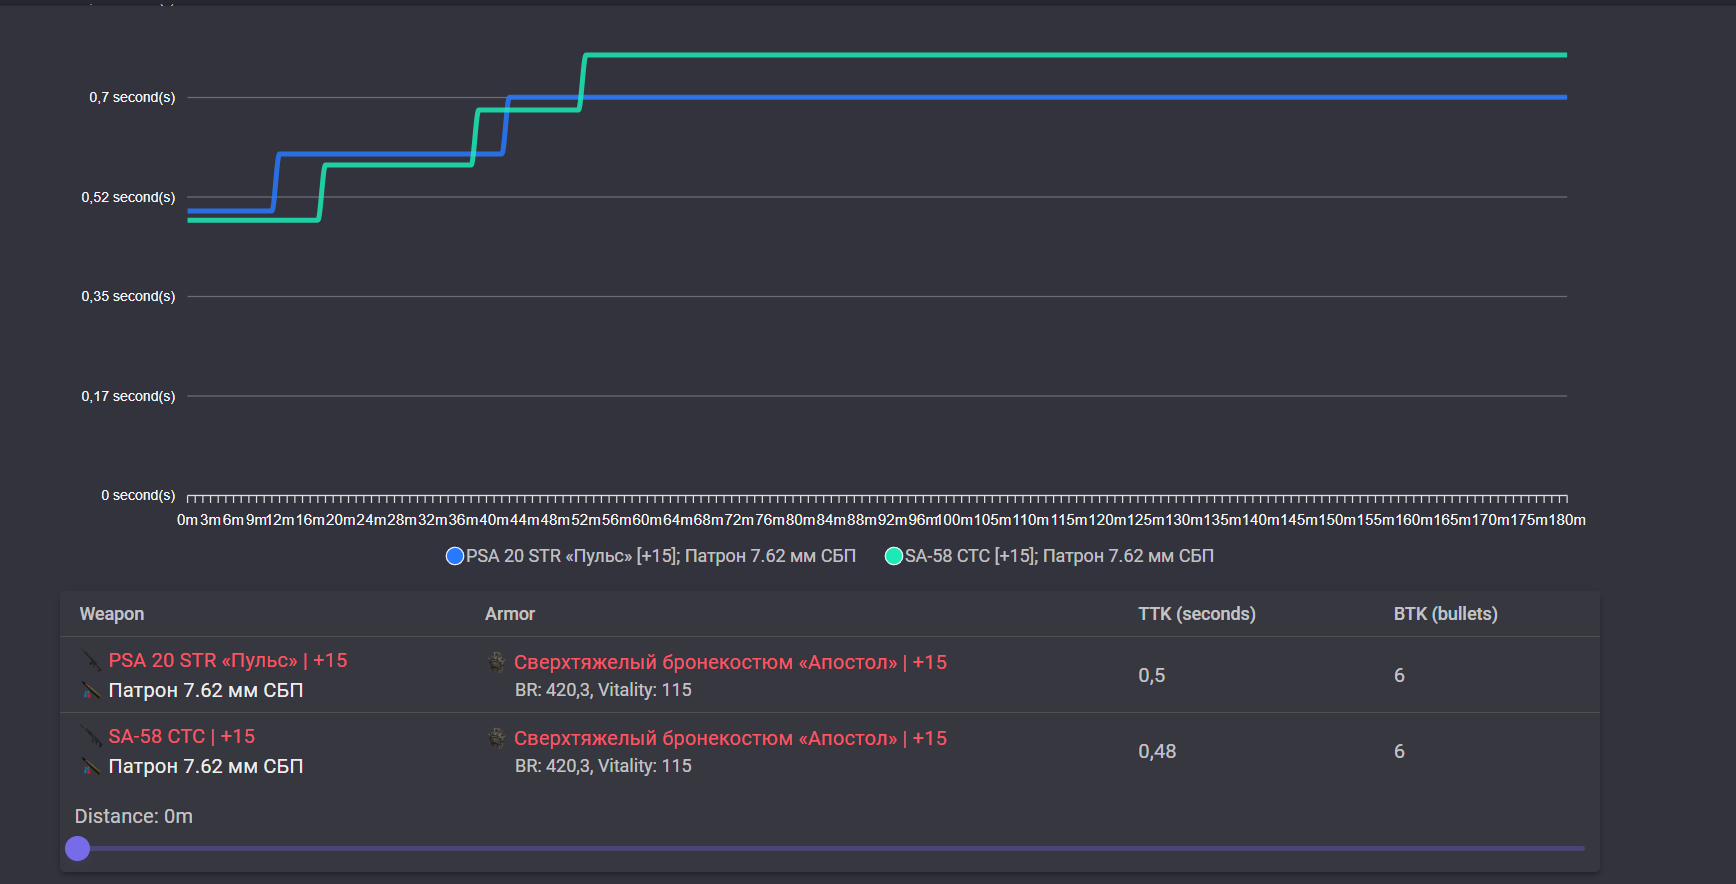
Task: Click the SA-58 CTC weapon icon in table
Action: pos(91,737)
